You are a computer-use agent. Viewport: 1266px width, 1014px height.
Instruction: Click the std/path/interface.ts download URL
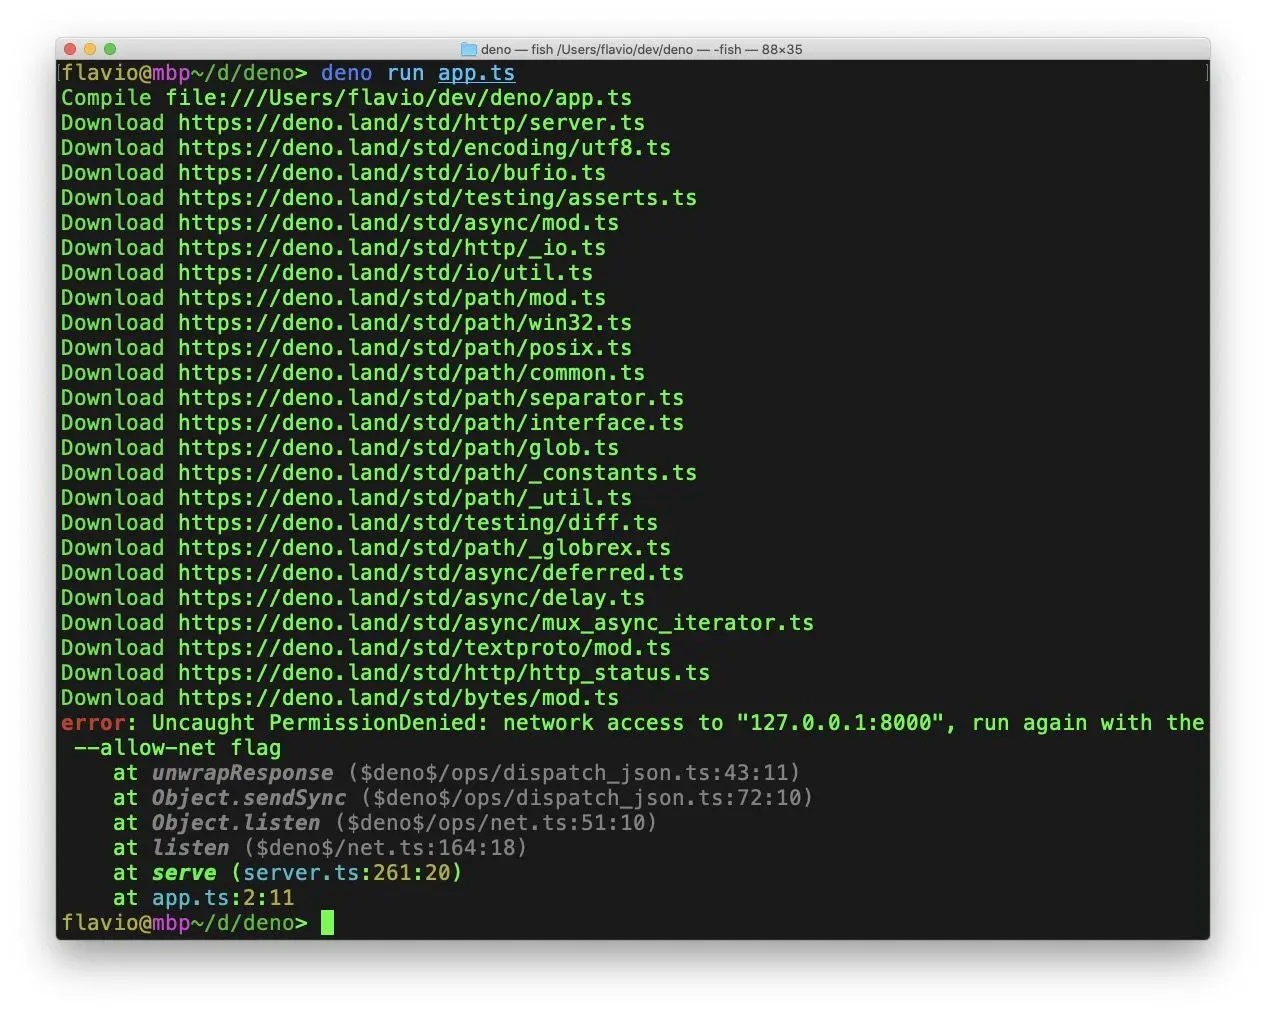click(x=431, y=423)
